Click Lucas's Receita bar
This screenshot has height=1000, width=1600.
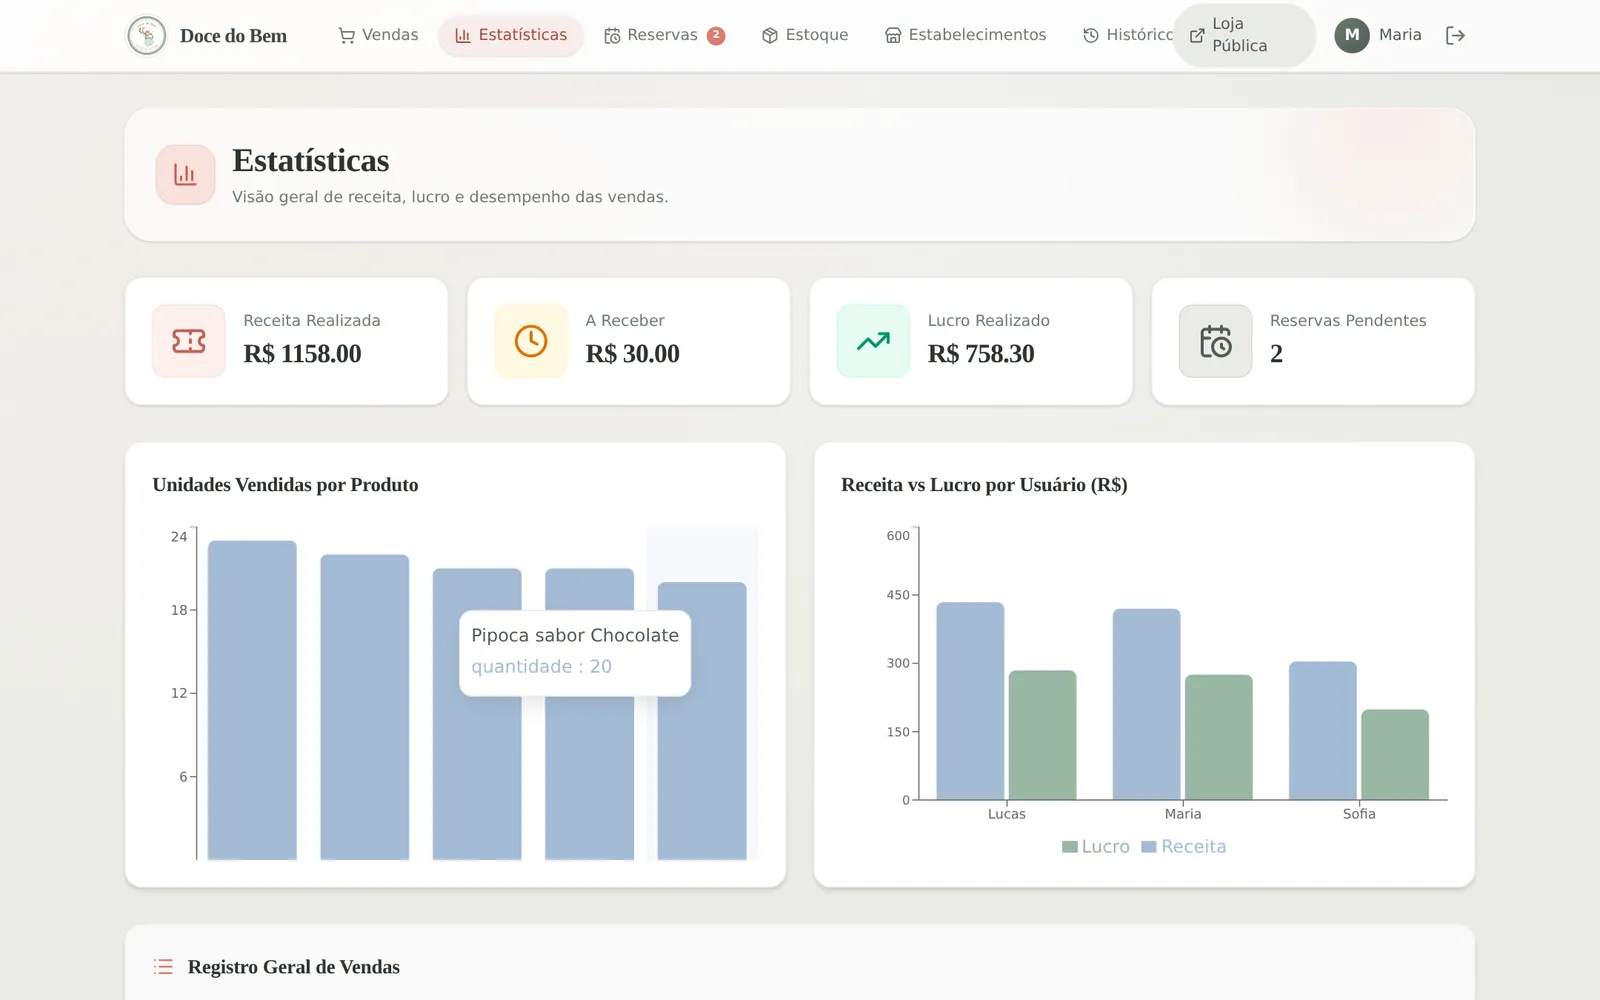coord(970,701)
